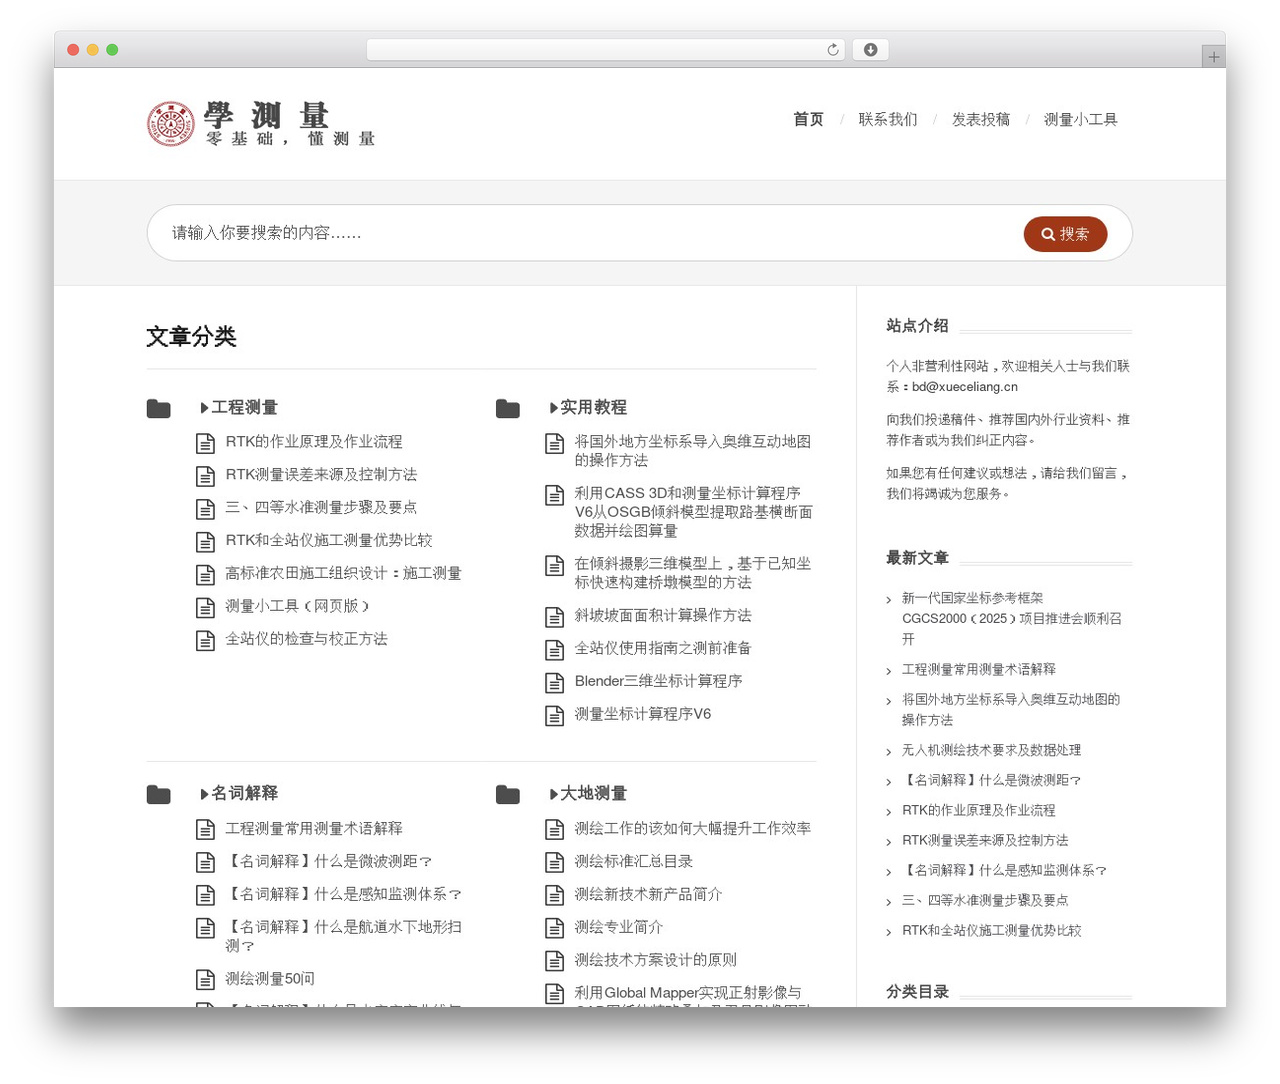Screen dimensions: 1280x1084
Task: Click the red 搜索 button
Action: pyautogui.click(x=1065, y=234)
